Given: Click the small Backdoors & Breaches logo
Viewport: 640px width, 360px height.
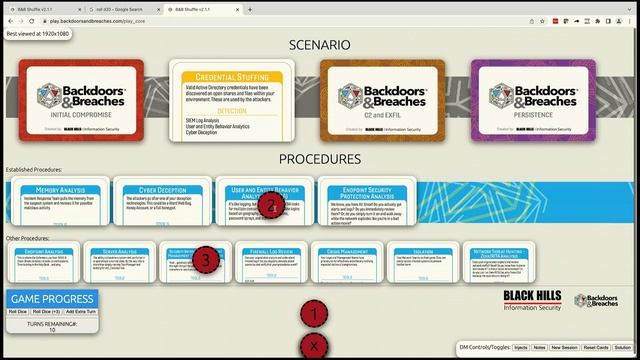Looking at the screenshot, I should point(596,300).
